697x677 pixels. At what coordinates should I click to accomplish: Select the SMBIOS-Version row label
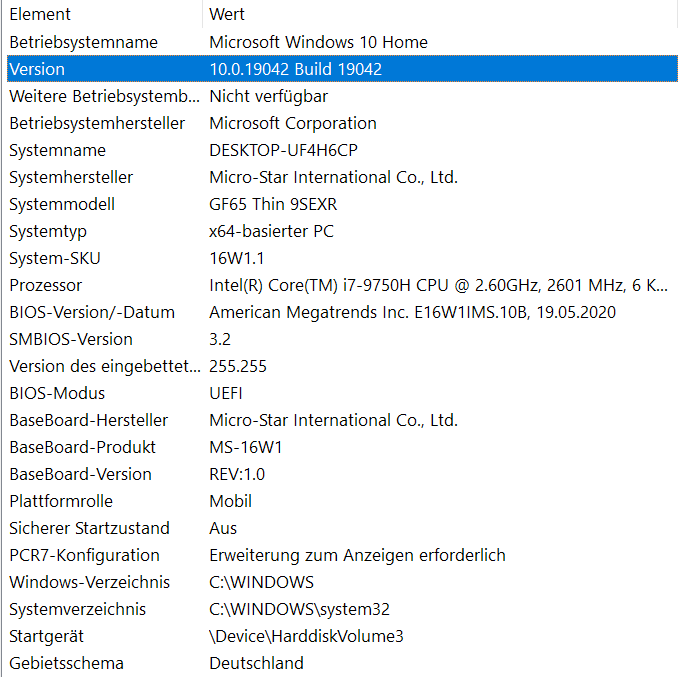(x=71, y=340)
